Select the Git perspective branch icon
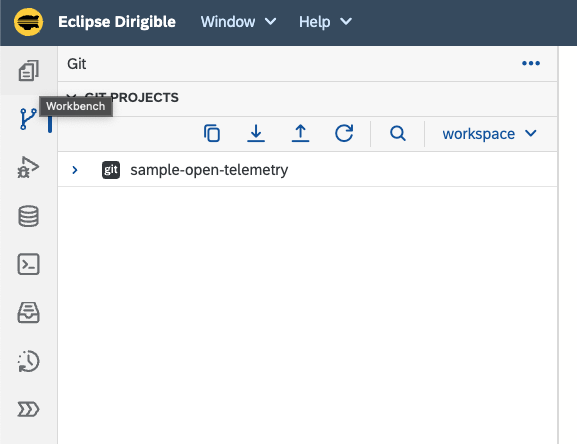 pyautogui.click(x=28, y=119)
